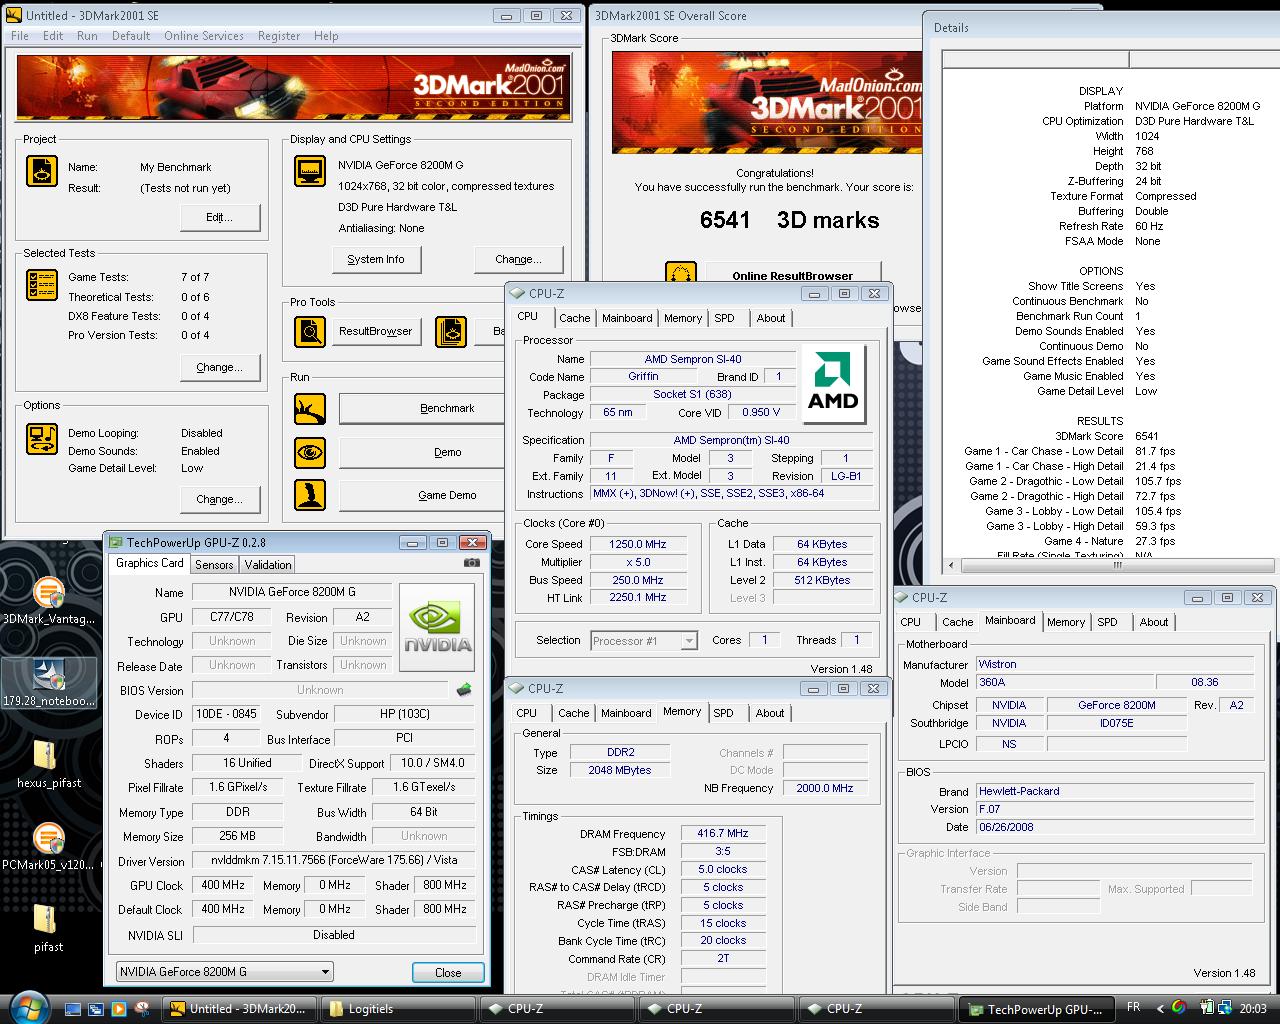Screen dimensions: 1280x1024
Task: Select the PCMark05 installer desktop icon
Action: click(x=48, y=847)
